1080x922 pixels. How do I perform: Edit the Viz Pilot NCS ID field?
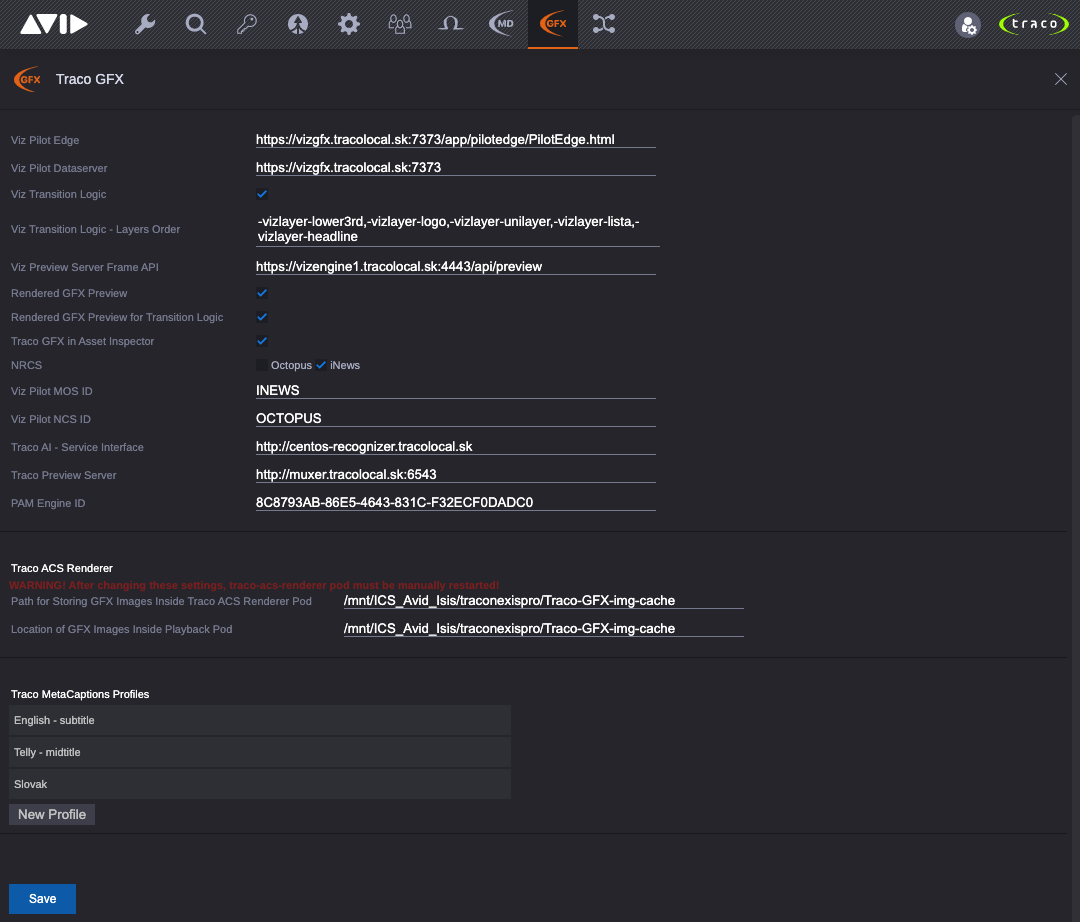455,419
